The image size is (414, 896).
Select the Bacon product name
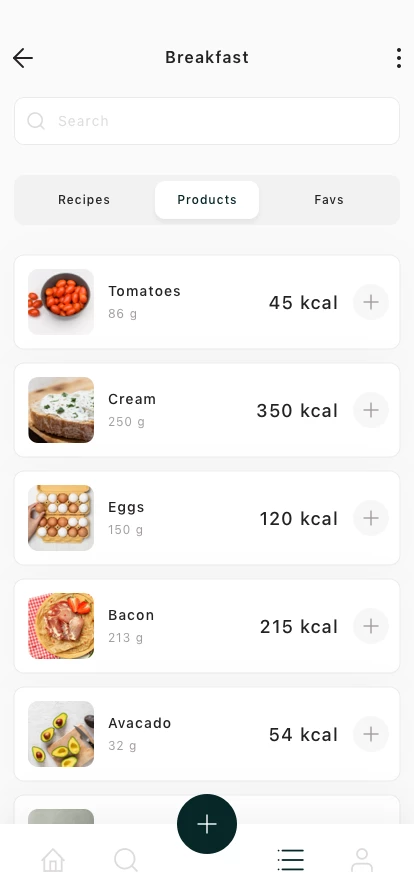(131, 615)
